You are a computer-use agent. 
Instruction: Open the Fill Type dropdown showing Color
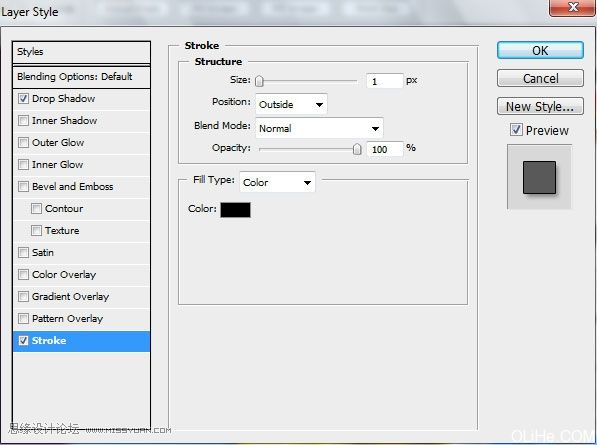(277, 182)
